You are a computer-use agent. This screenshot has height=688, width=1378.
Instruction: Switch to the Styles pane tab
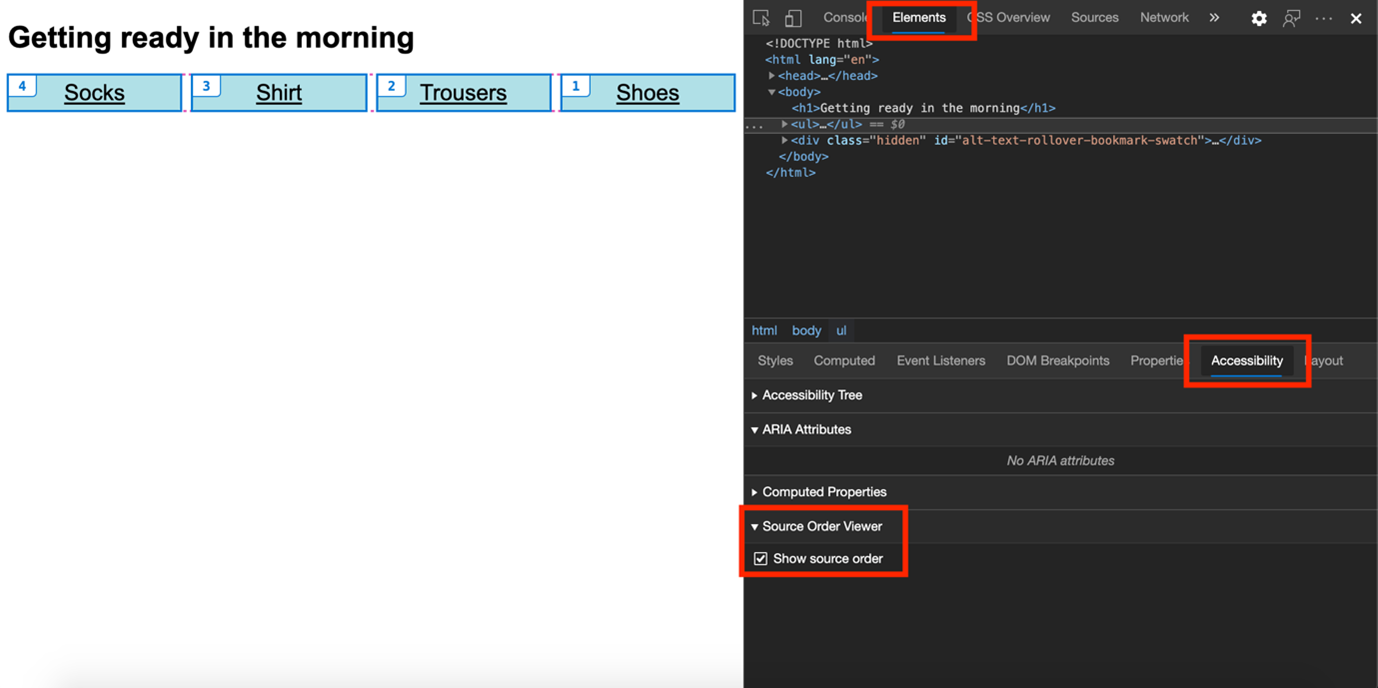(x=775, y=361)
